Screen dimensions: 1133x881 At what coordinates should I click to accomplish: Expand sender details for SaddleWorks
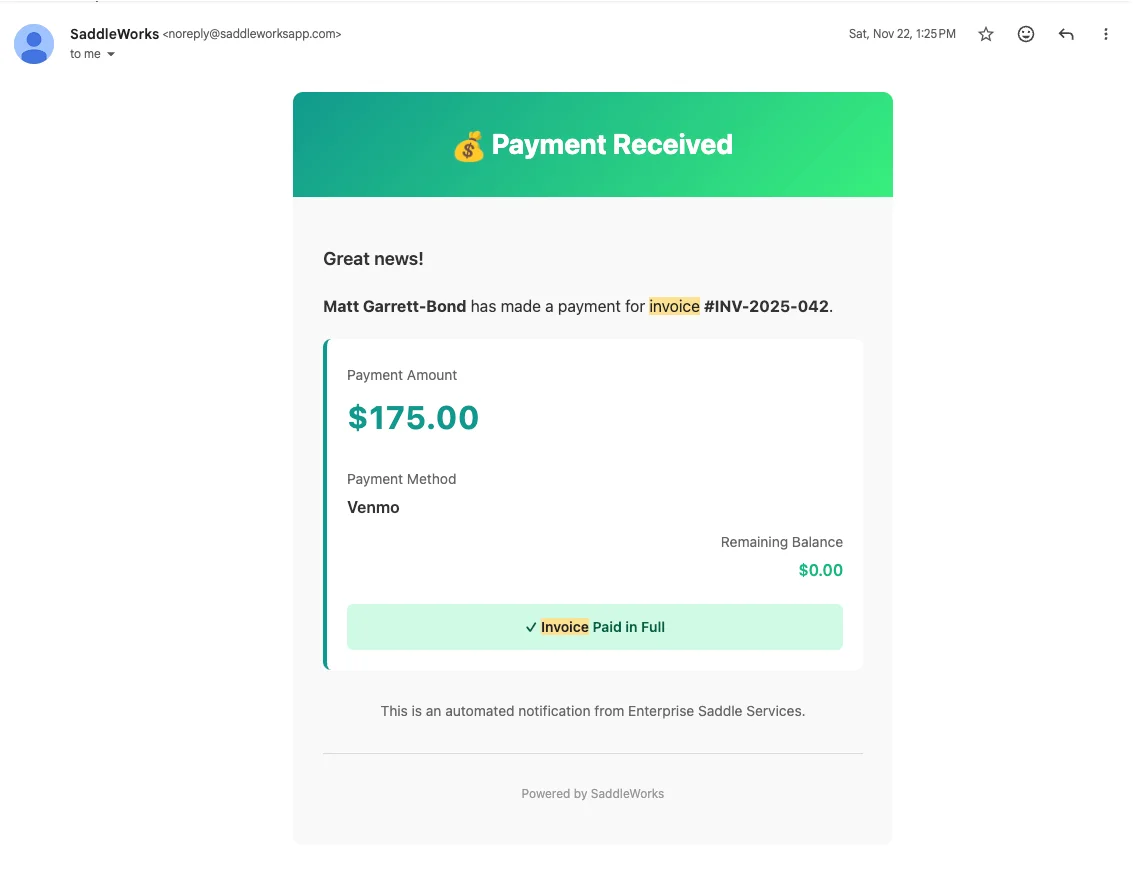pos(114,33)
